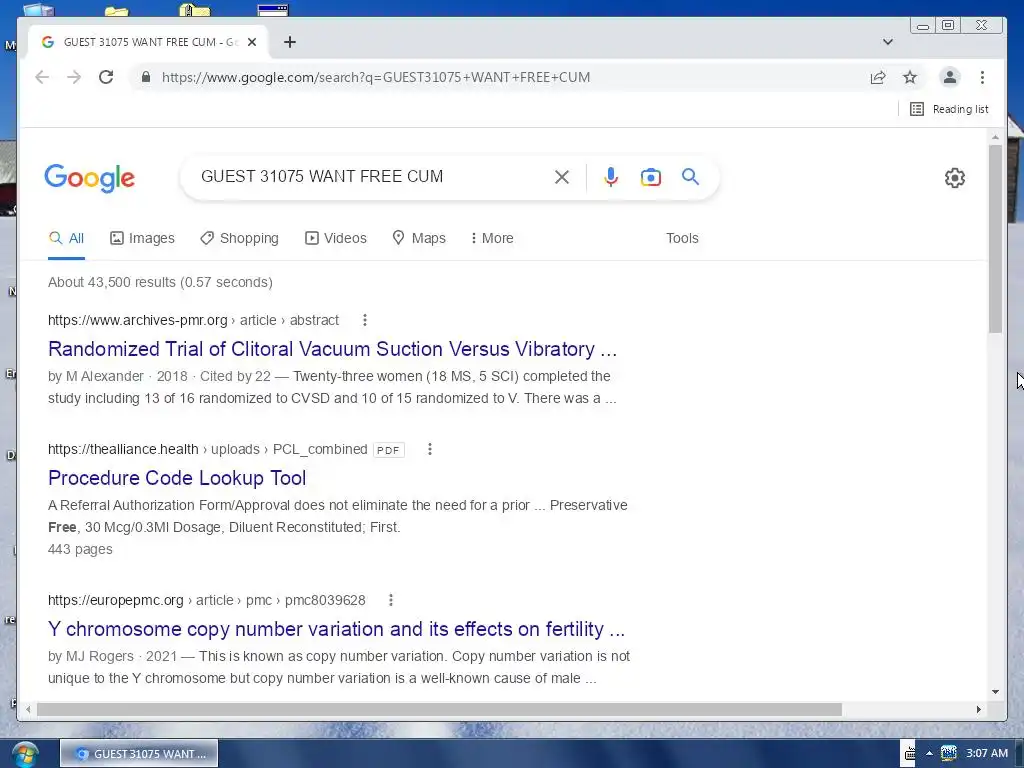The height and width of the screenshot is (768, 1024).
Task: Click the taskbar clock 3:07 AM
Action: [x=987, y=754]
